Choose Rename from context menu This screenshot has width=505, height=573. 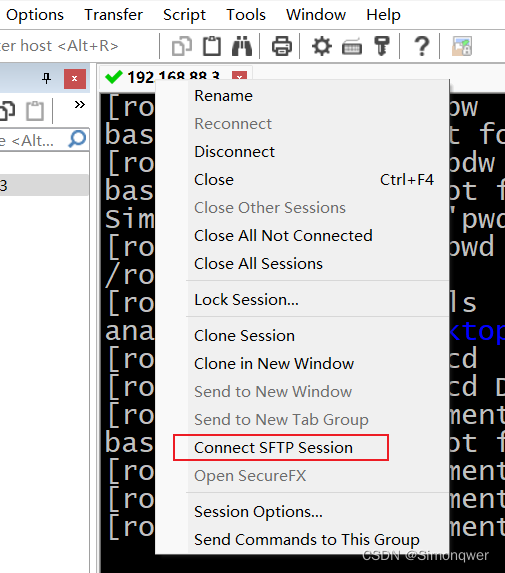point(303,96)
